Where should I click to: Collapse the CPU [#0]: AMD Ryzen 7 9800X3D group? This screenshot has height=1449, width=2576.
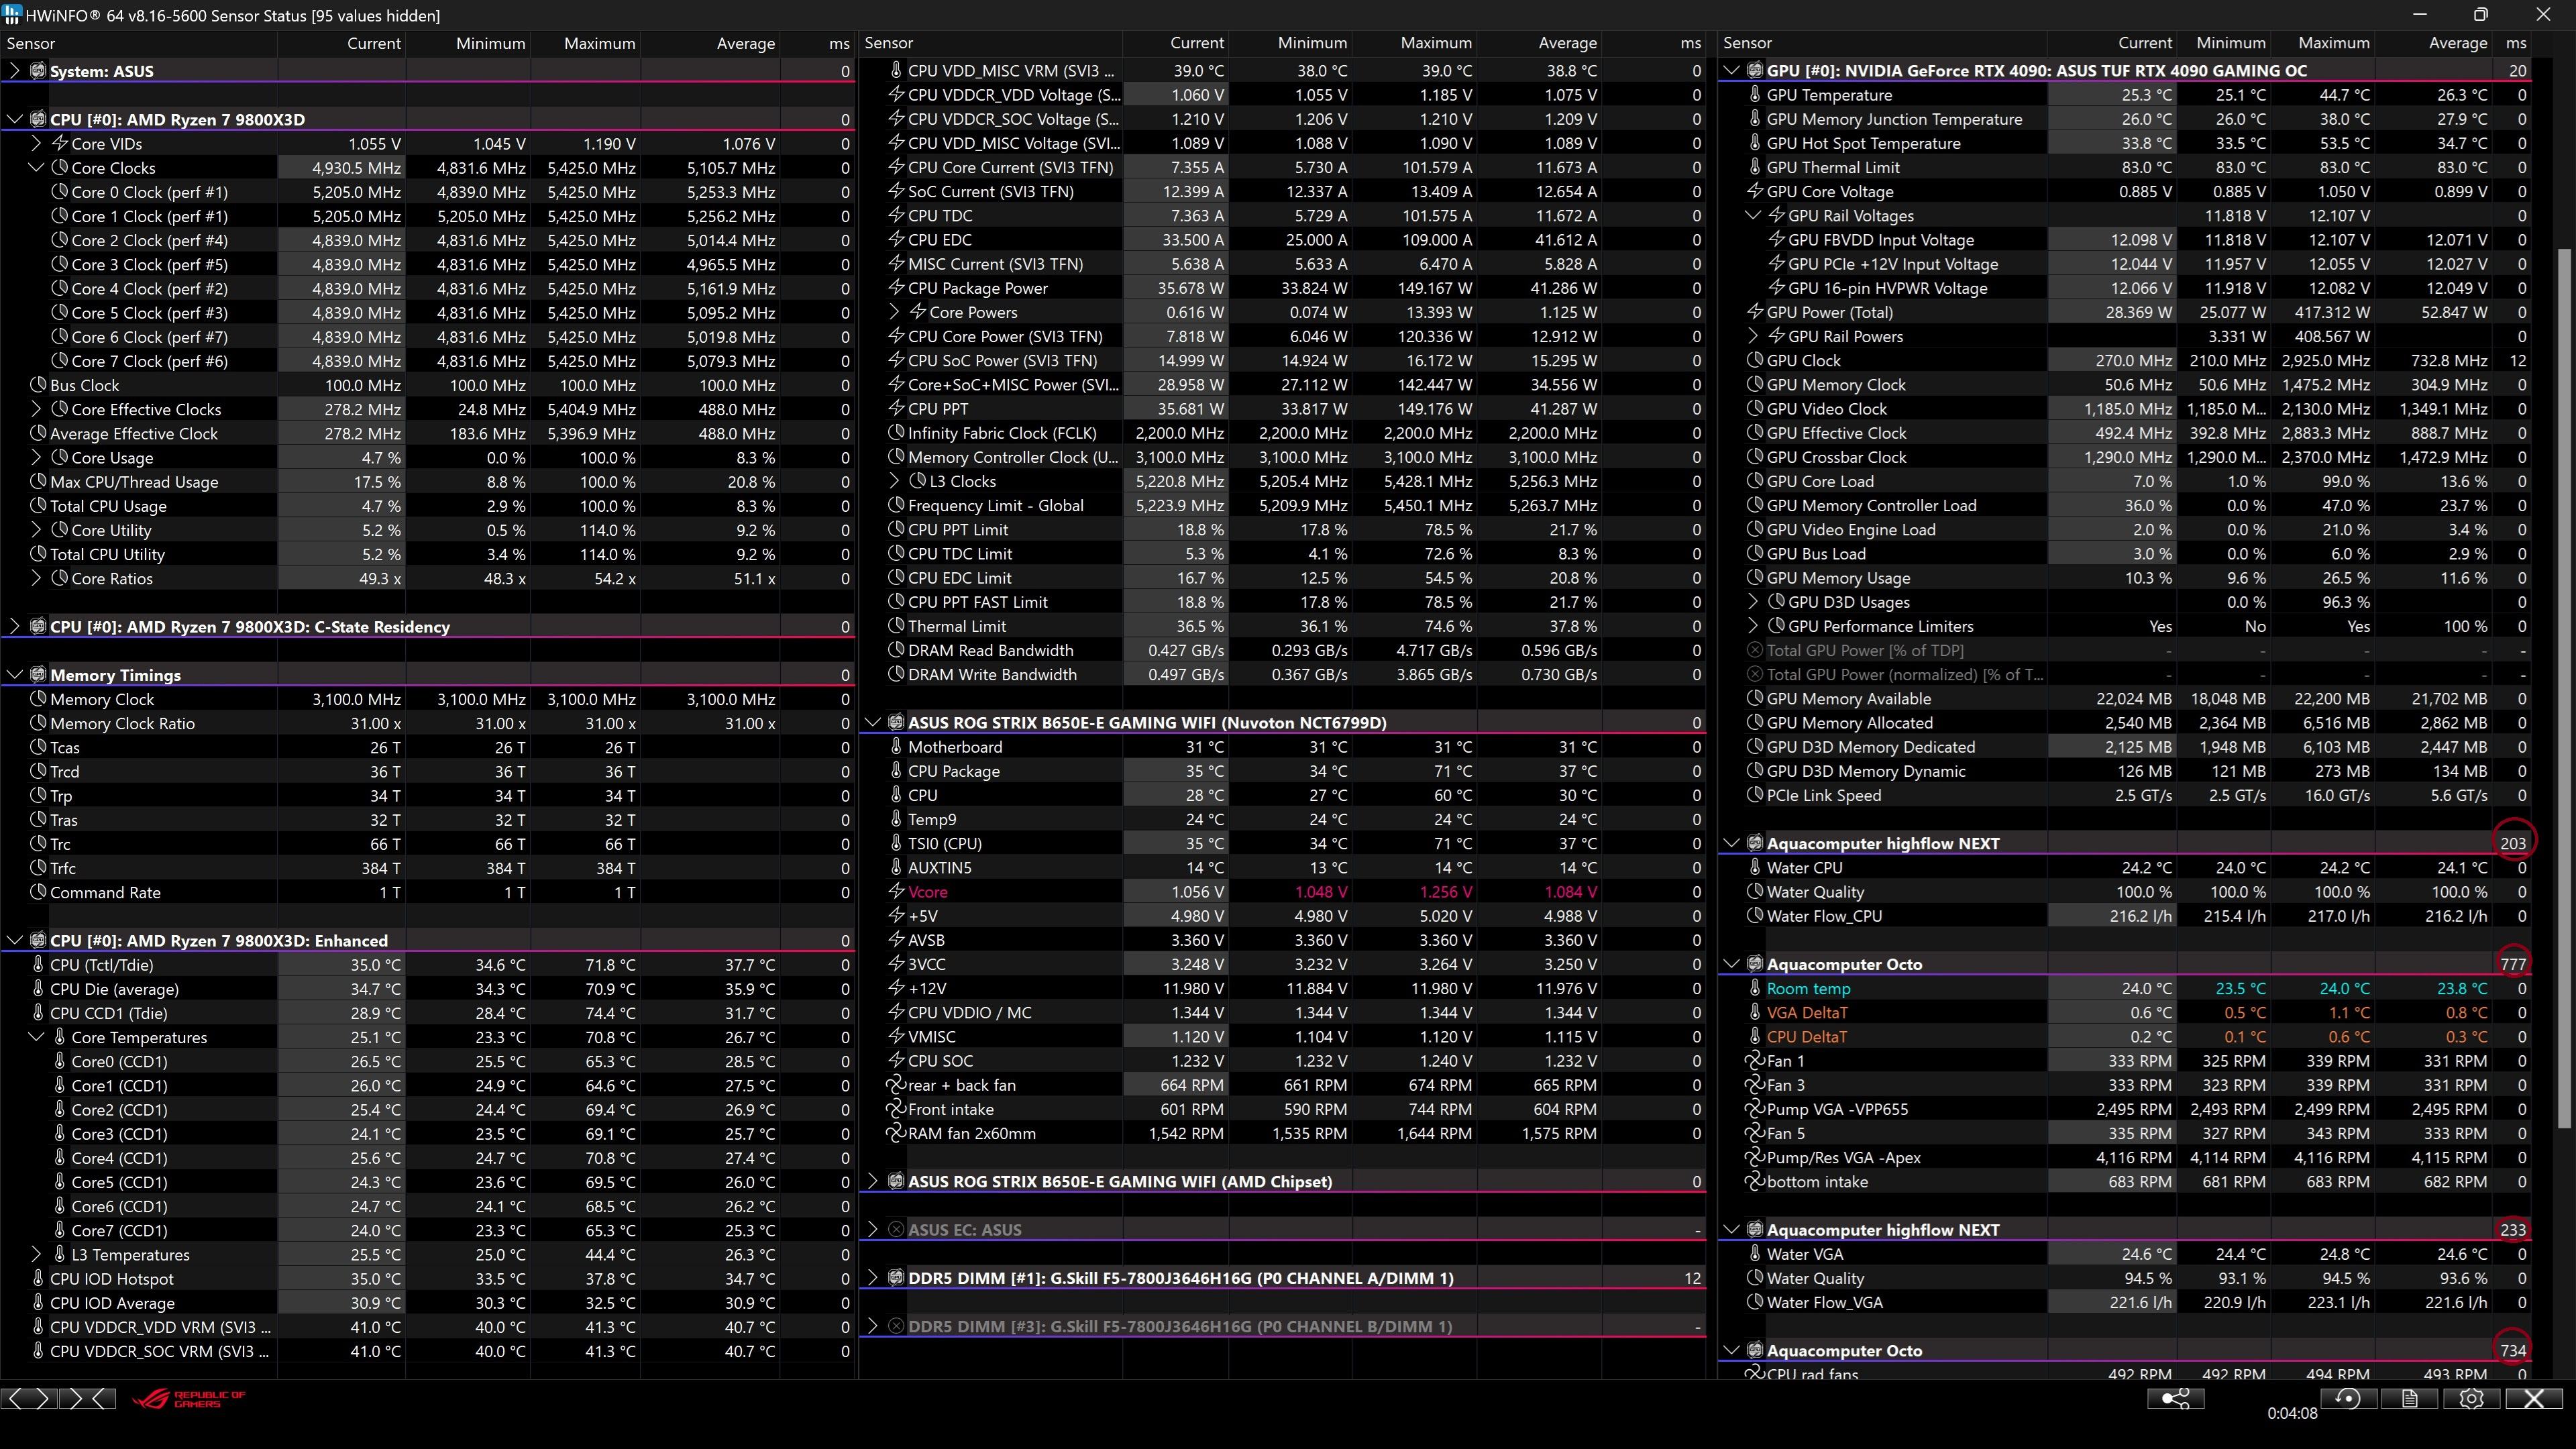coord(14,119)
